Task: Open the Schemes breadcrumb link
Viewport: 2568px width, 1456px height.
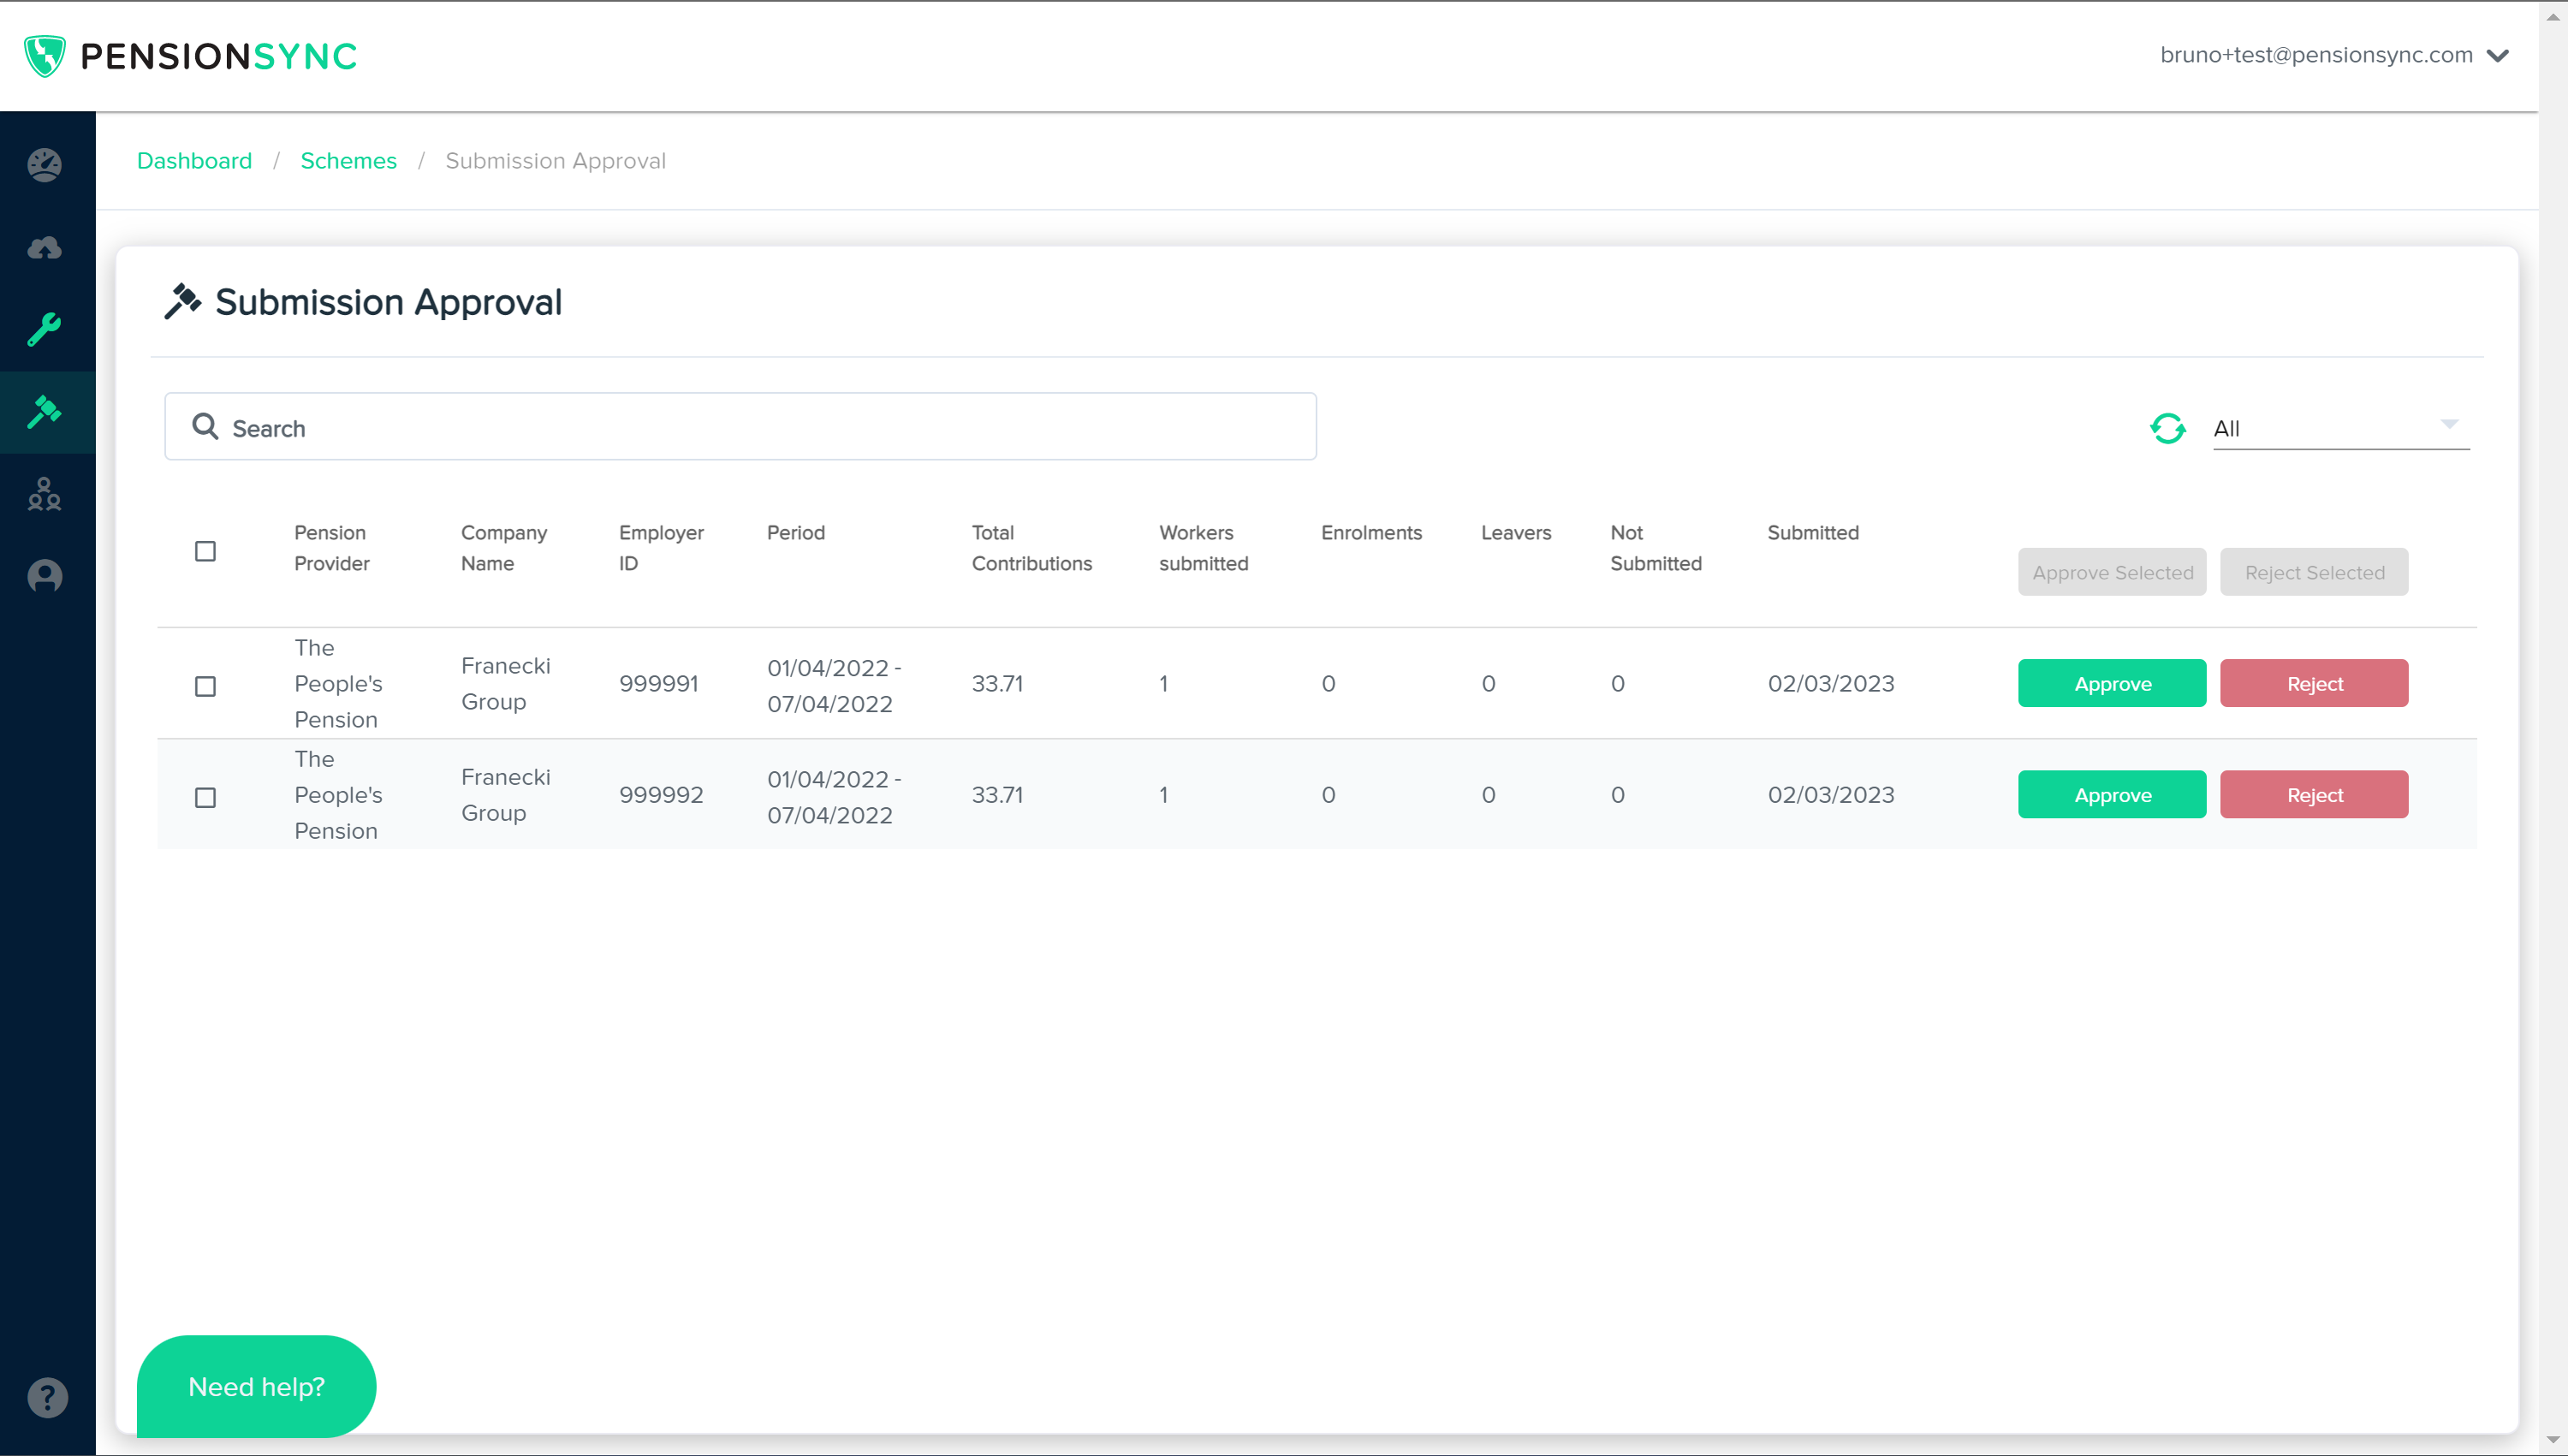Action: pyautogui.click(x=348, y=161)
